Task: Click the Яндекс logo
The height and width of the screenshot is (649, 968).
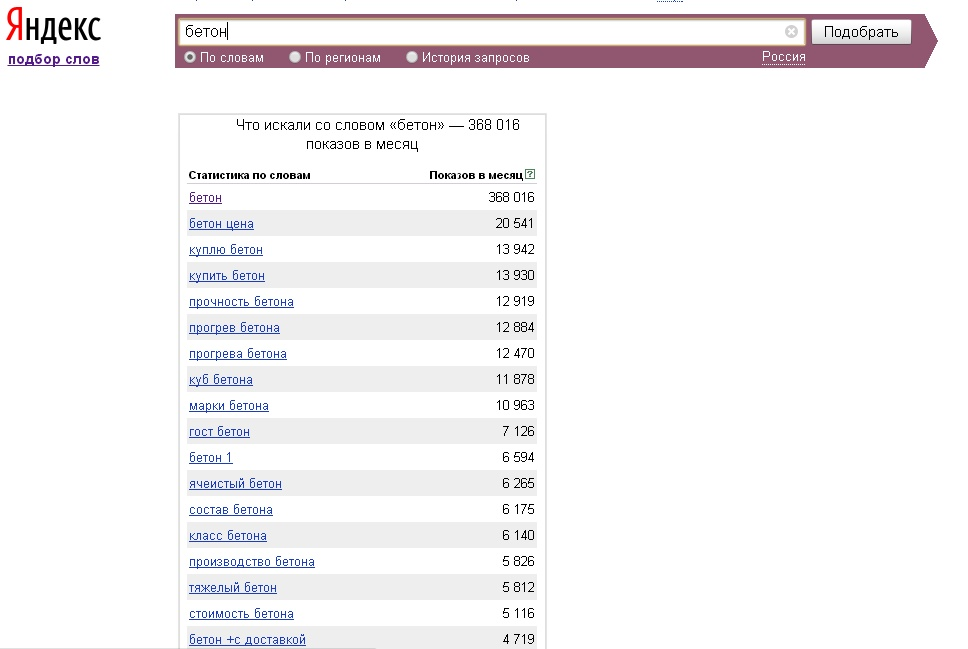Action: (53, 26)
